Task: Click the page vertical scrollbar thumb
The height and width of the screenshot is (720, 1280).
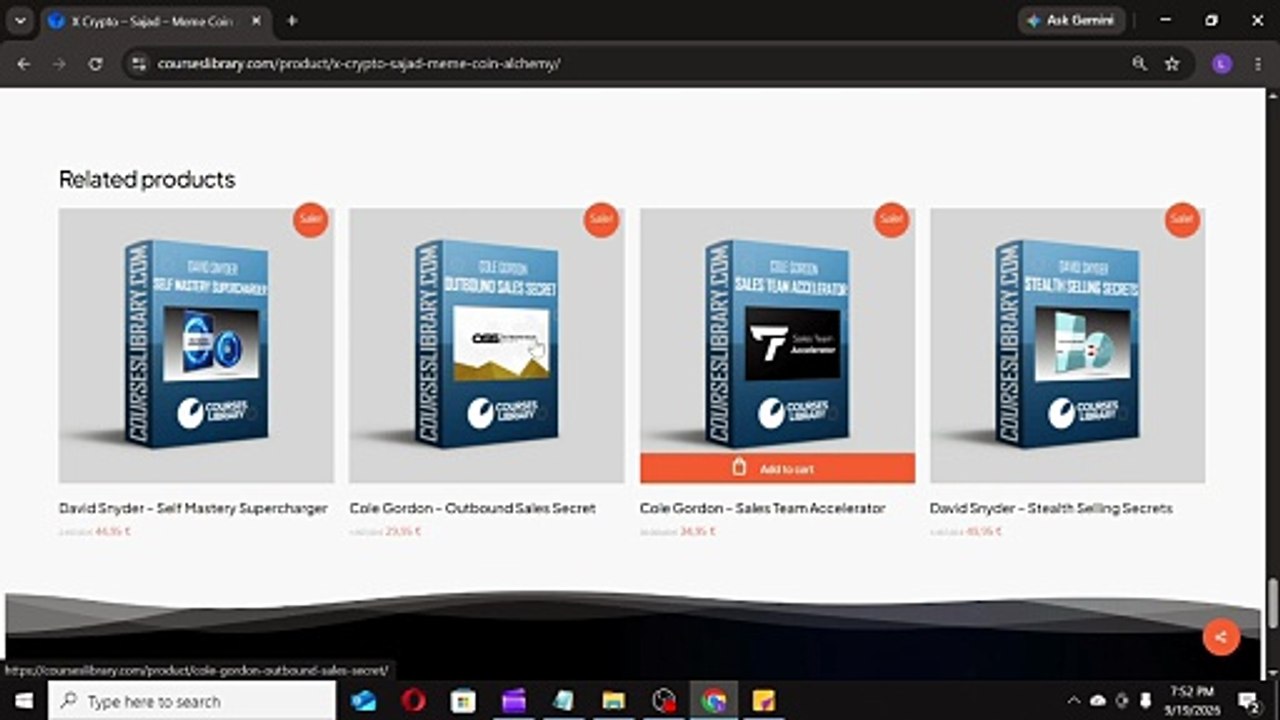Action: (1273, 603)
